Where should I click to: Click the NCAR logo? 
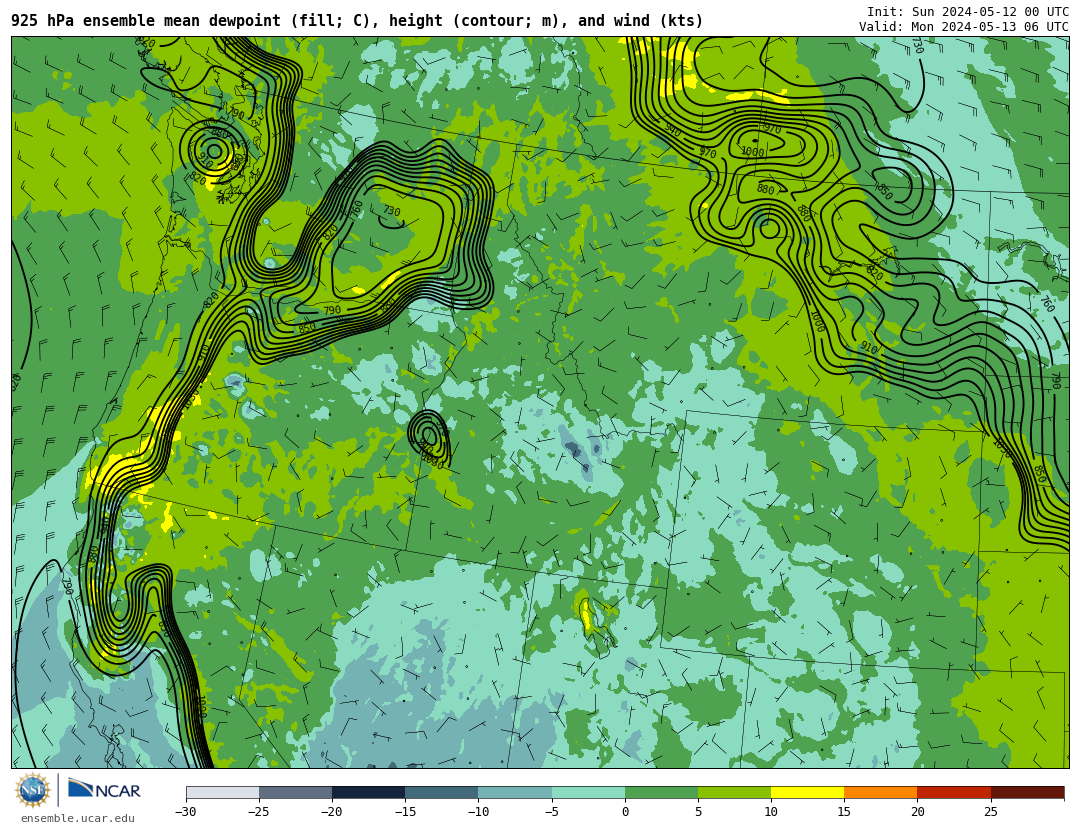[105, 789]
